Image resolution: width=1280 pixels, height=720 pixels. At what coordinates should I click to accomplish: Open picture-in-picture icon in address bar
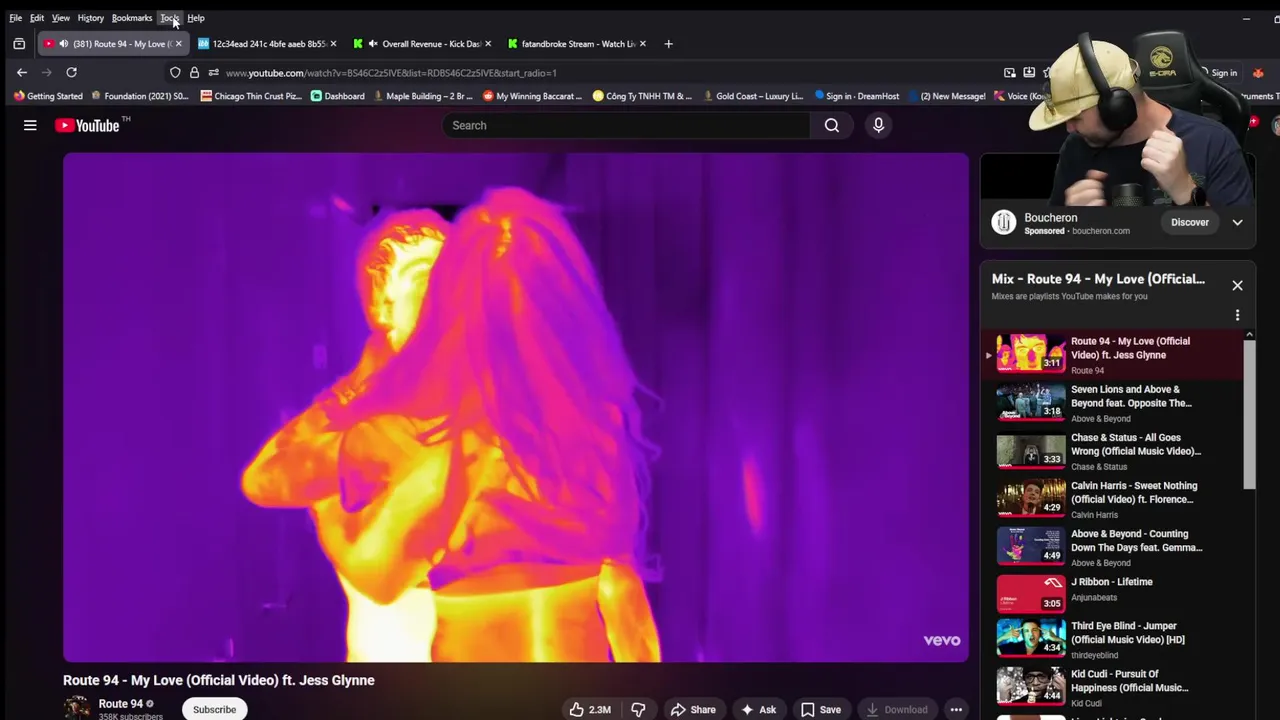(1010, 72)
